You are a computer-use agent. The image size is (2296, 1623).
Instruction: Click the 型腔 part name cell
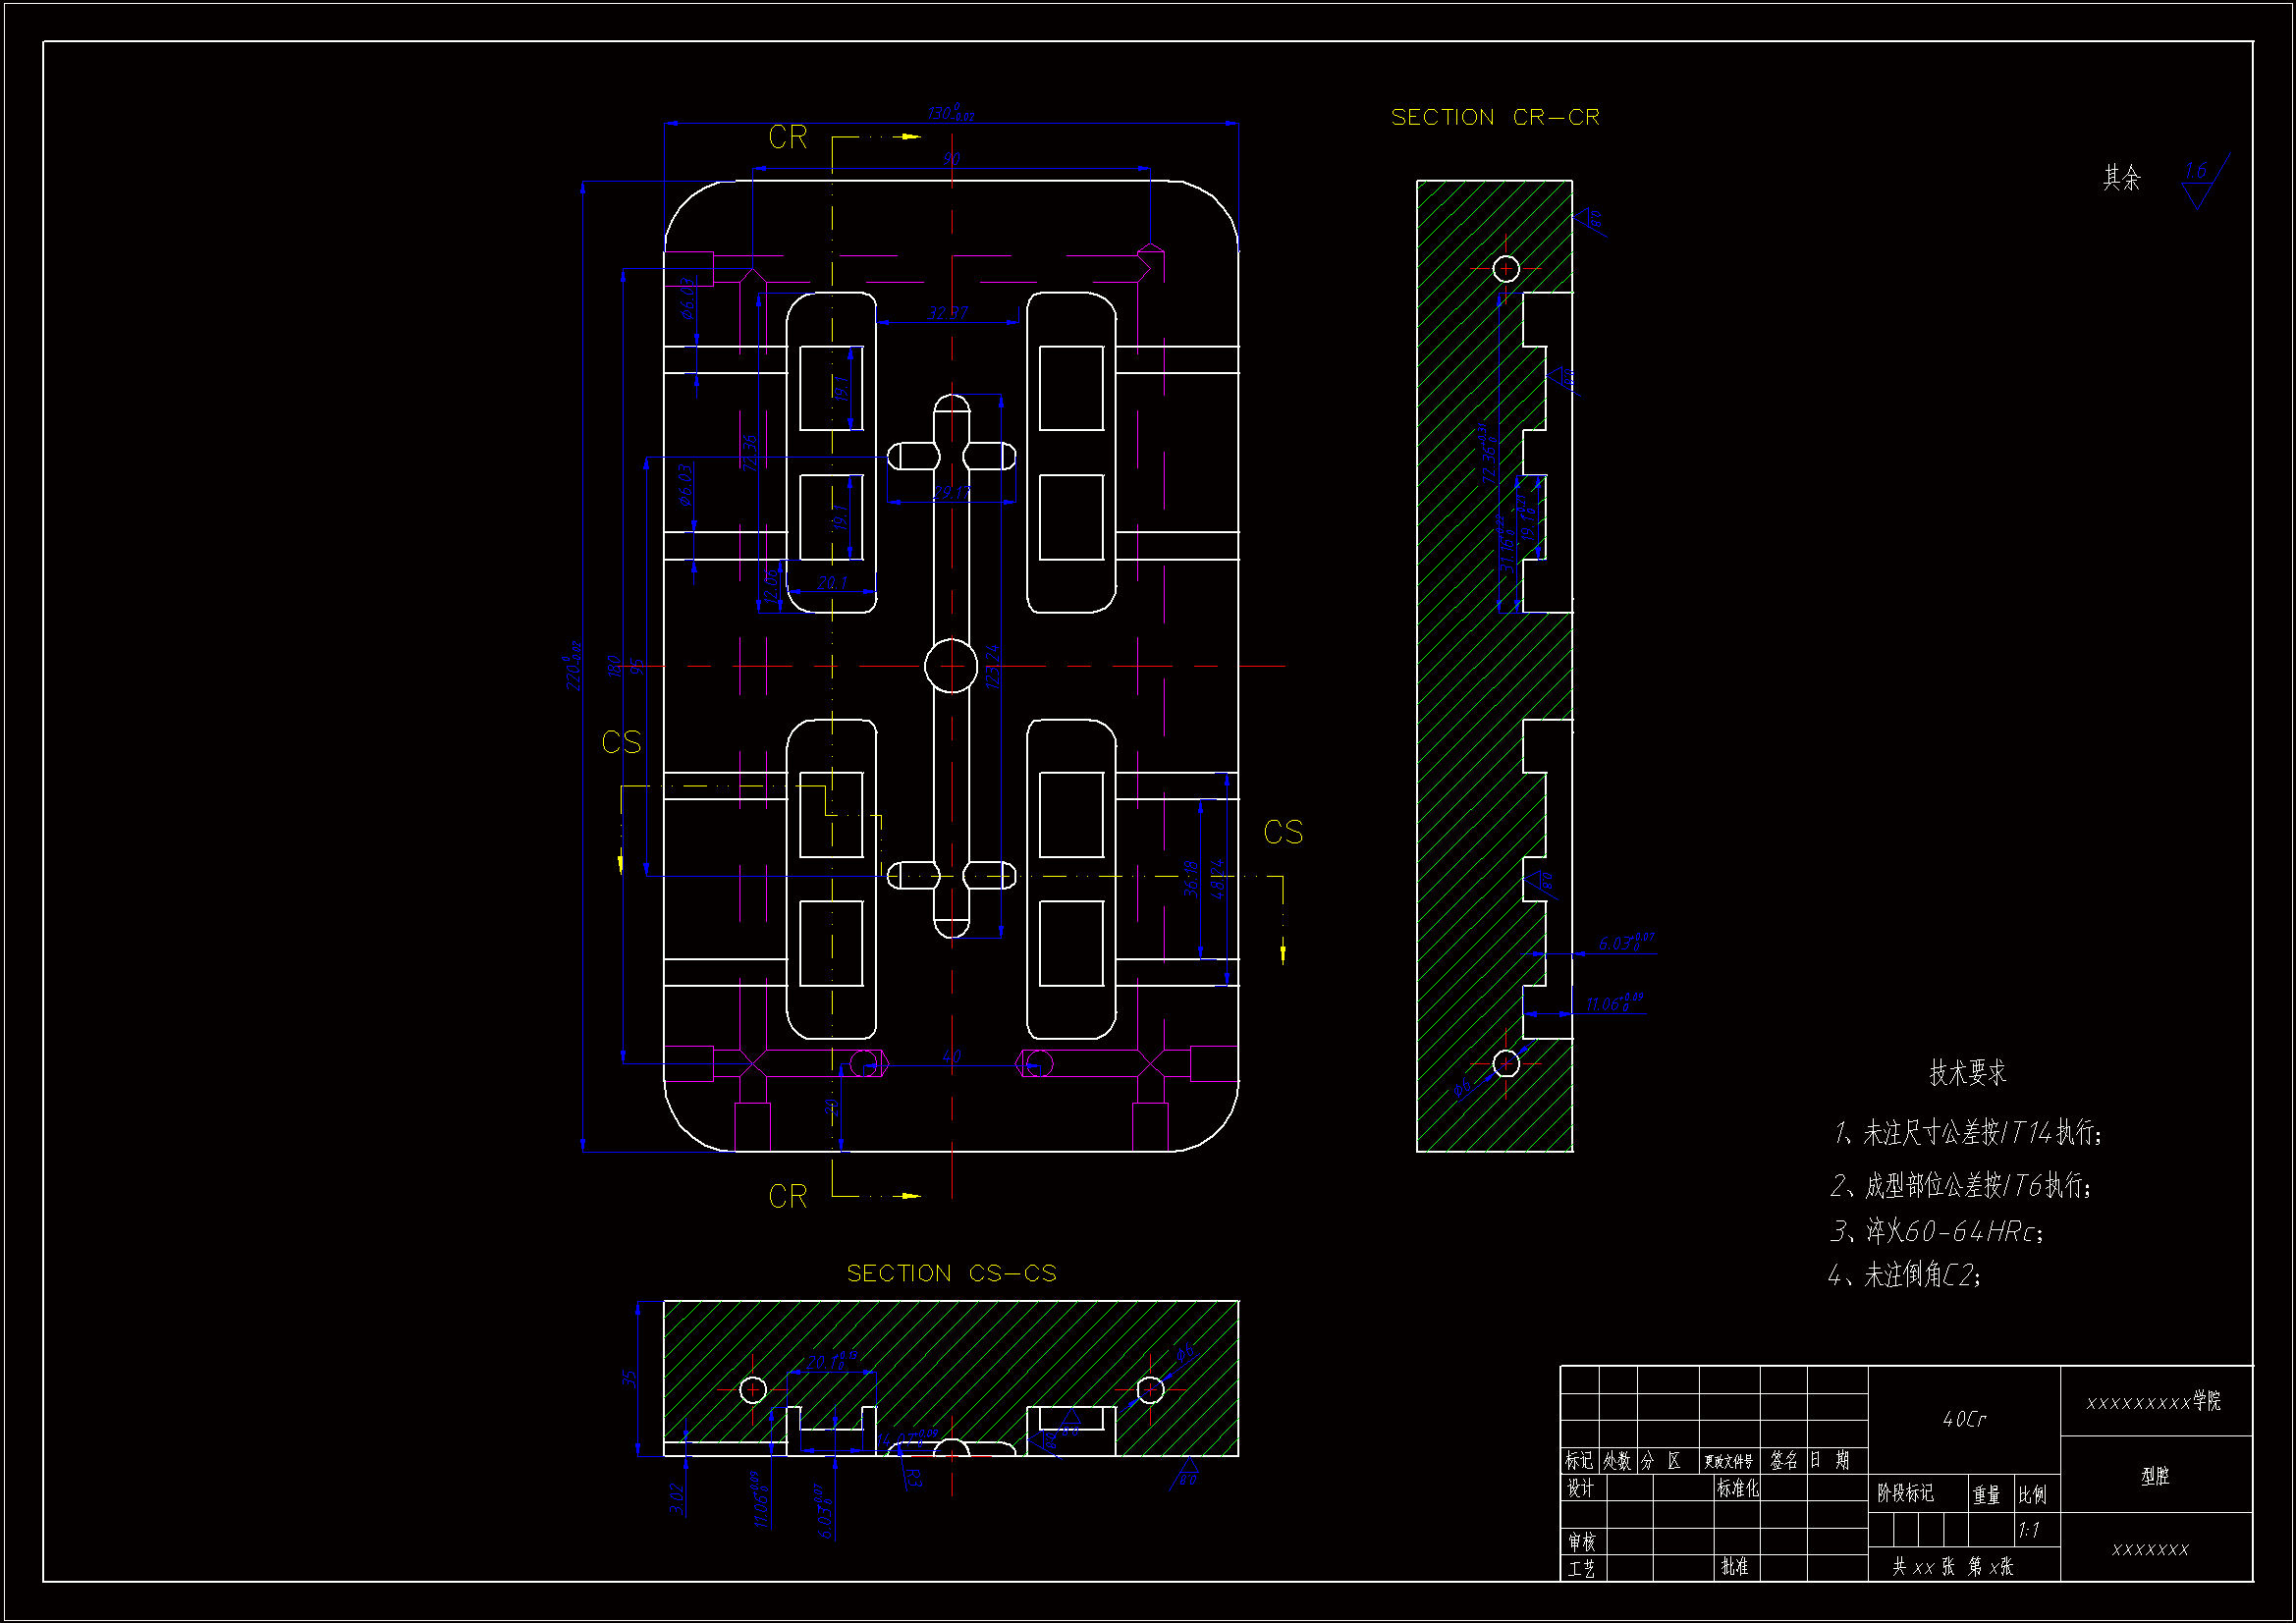tap(2155, 1476)
